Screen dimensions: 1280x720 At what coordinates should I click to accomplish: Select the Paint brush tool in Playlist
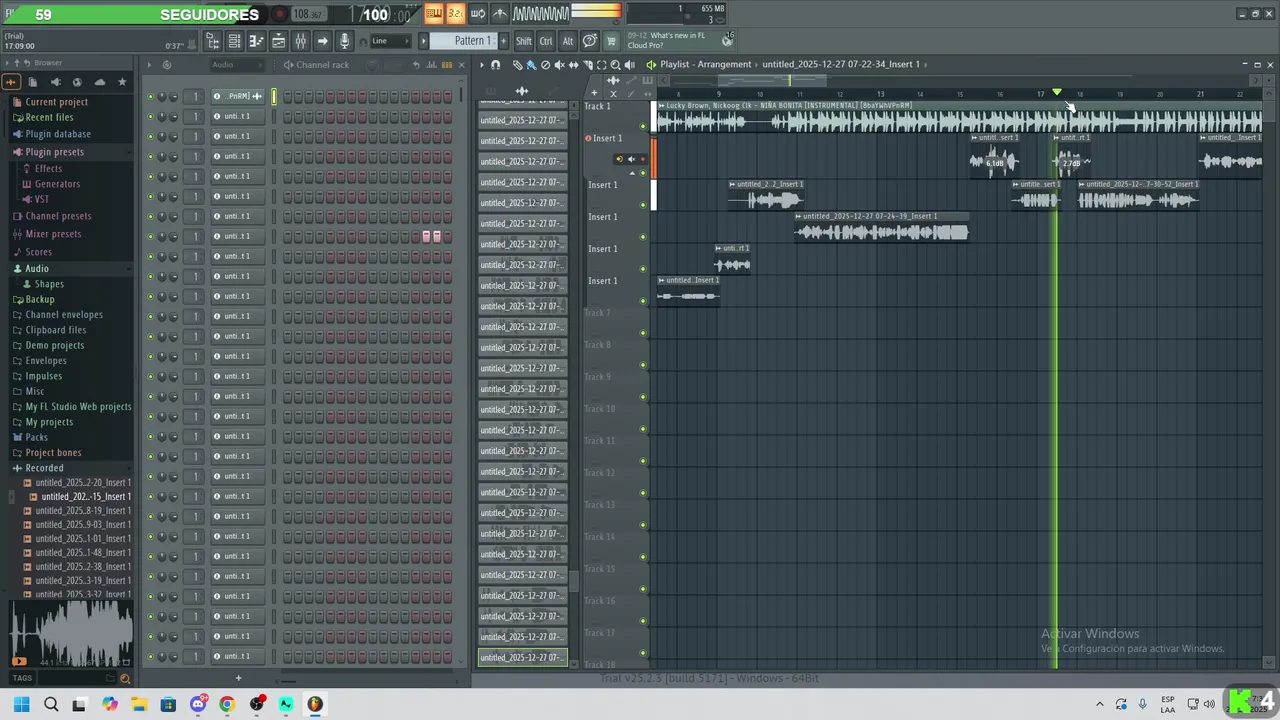point(531,65)
